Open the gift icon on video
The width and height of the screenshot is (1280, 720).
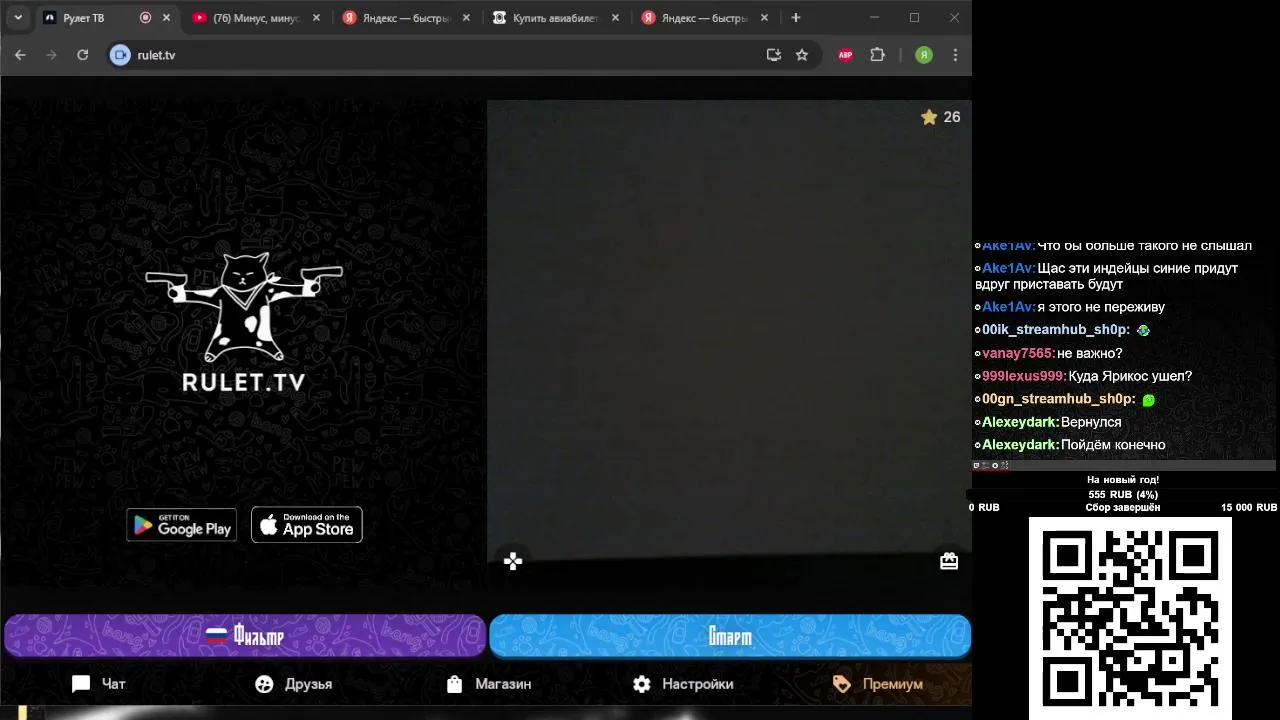(949, 561)
